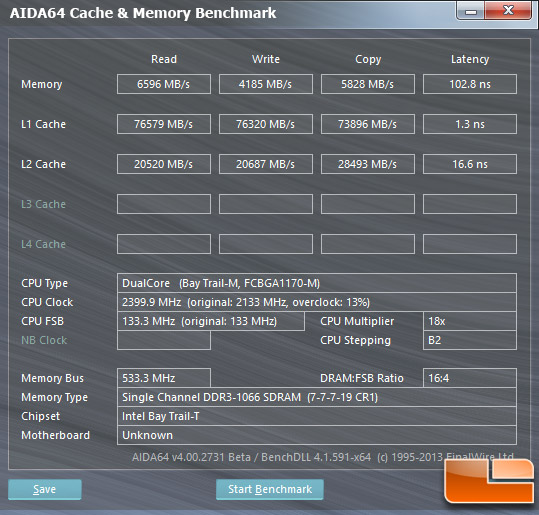
Task: Click the AIDA64 Cache & Memory Benchmark title
Action: [143, 13]
